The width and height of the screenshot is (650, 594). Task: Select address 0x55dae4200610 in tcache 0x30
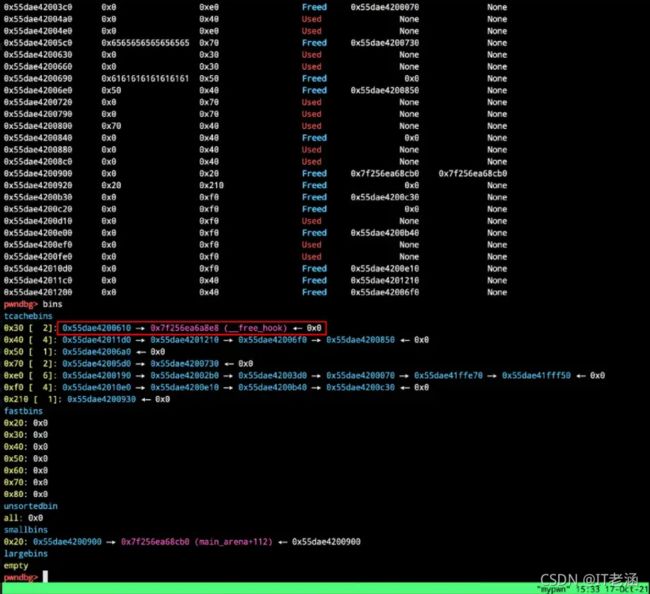(x=97, y=328)
